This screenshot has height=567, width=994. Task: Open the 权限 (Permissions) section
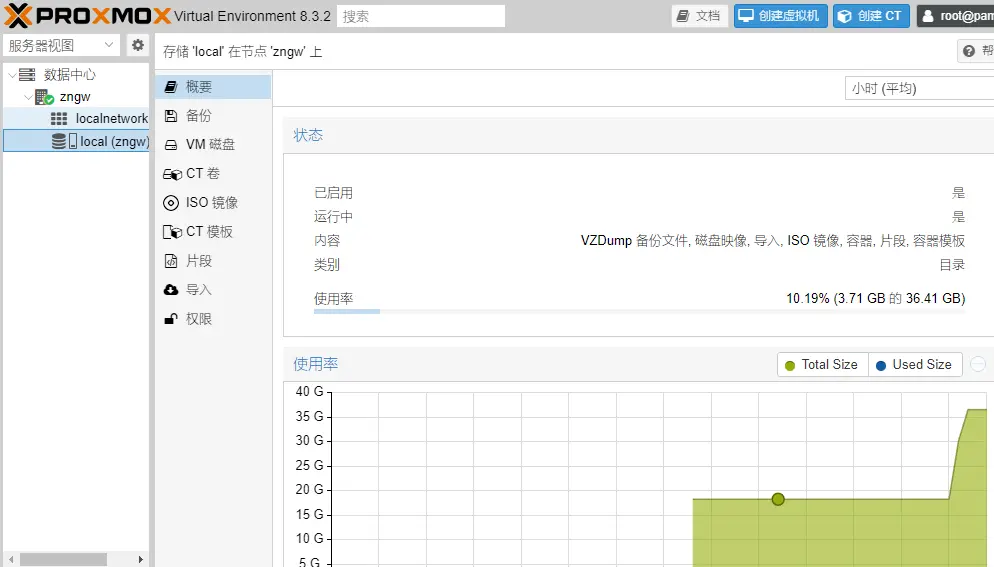point(198,319)
